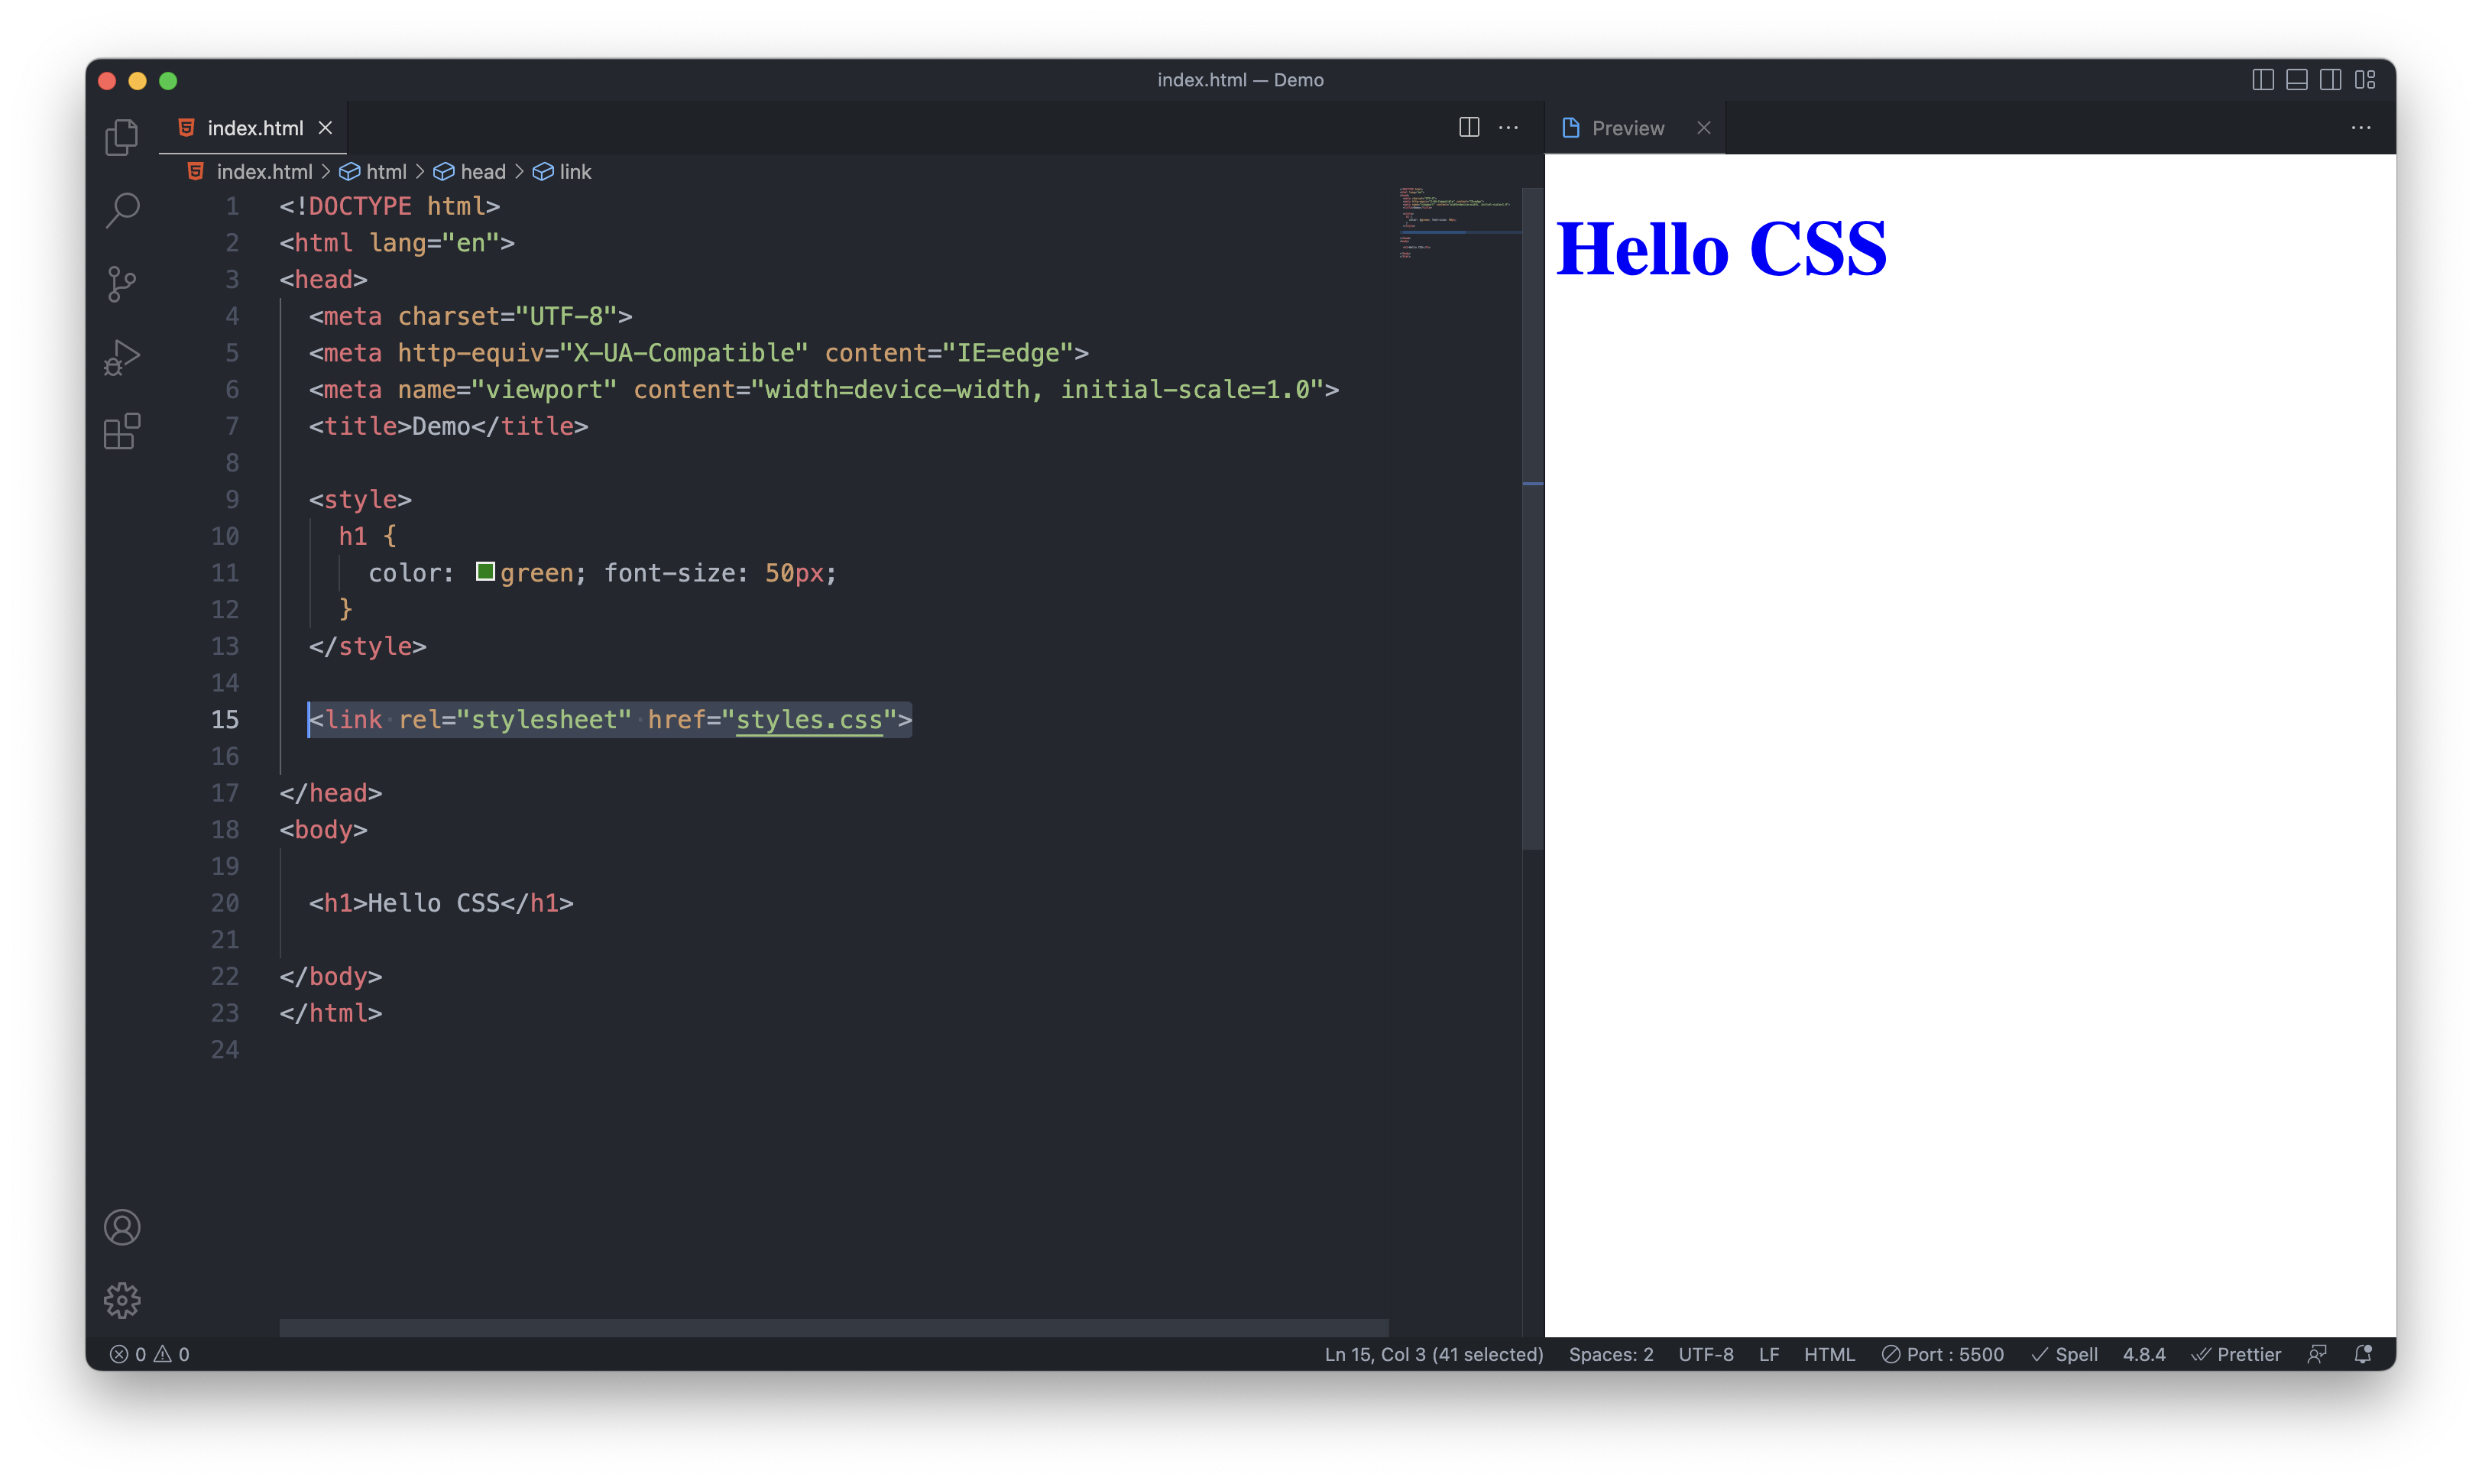Click Port : 5500 live server status

coord(1942,1354)
